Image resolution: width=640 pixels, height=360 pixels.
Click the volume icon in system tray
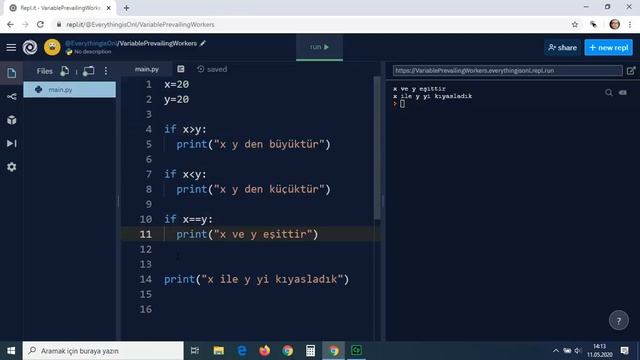point(577,351)
